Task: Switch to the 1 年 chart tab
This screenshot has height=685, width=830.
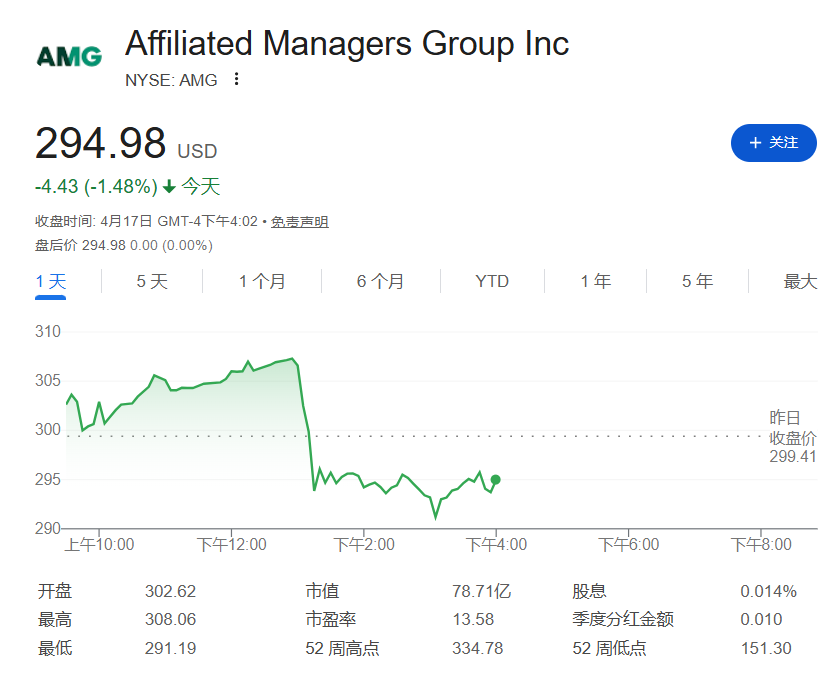Action: click(596, 281)
